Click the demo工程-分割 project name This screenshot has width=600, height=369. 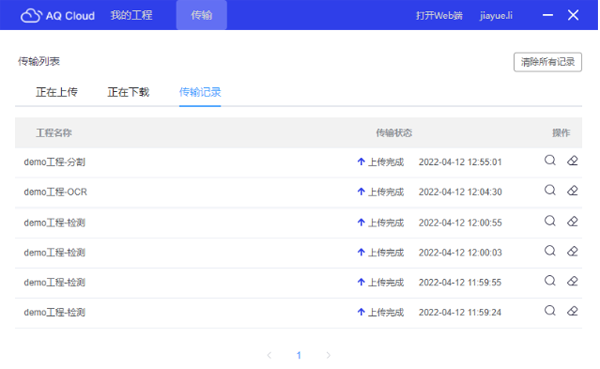[x=54, y=162]
